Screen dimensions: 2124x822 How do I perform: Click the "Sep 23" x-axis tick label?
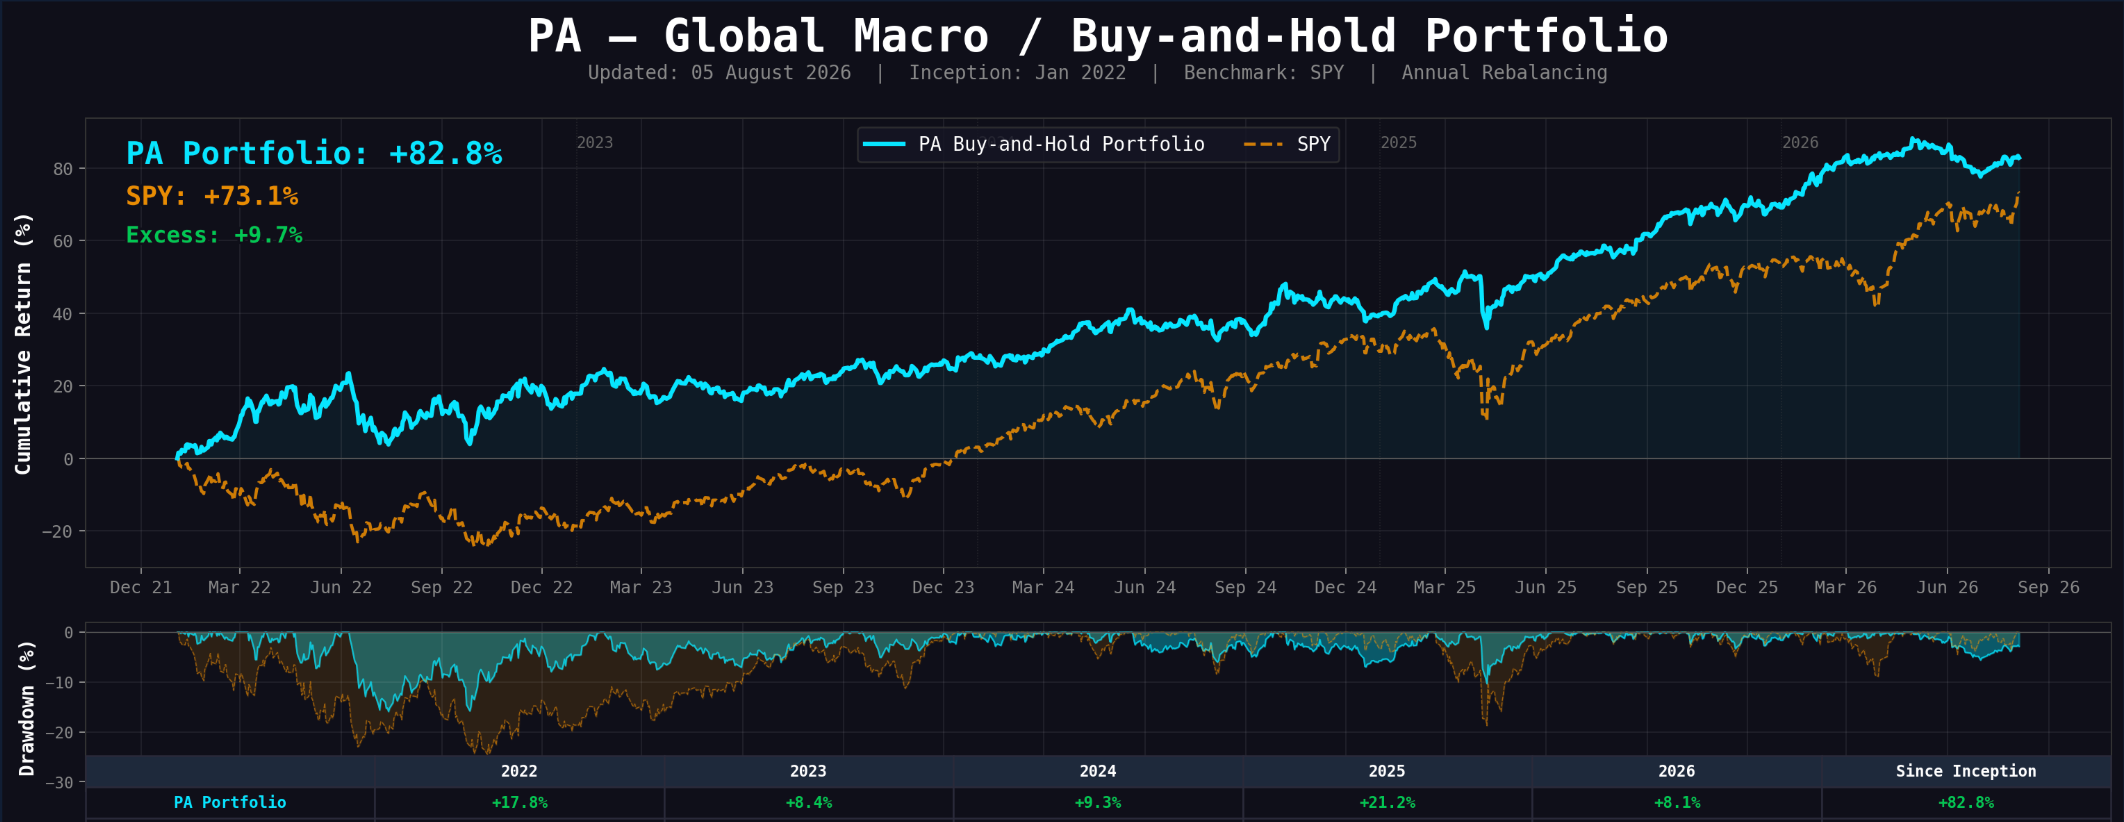click(843, 587)
